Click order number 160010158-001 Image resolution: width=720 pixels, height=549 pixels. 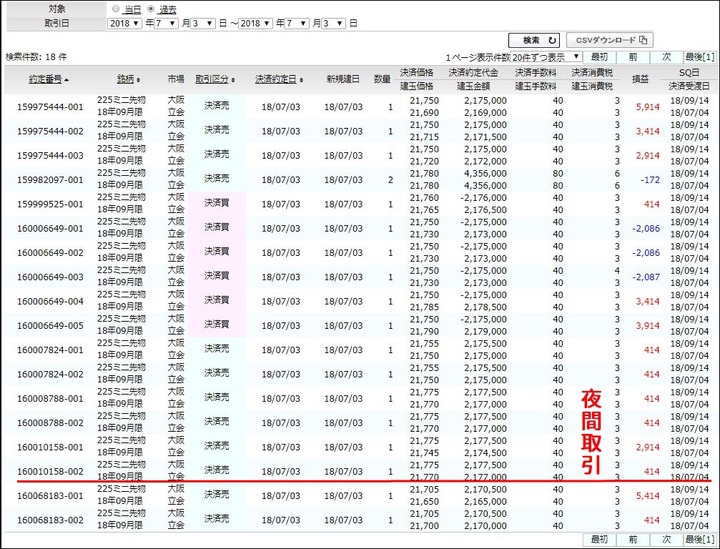point(51,448)
